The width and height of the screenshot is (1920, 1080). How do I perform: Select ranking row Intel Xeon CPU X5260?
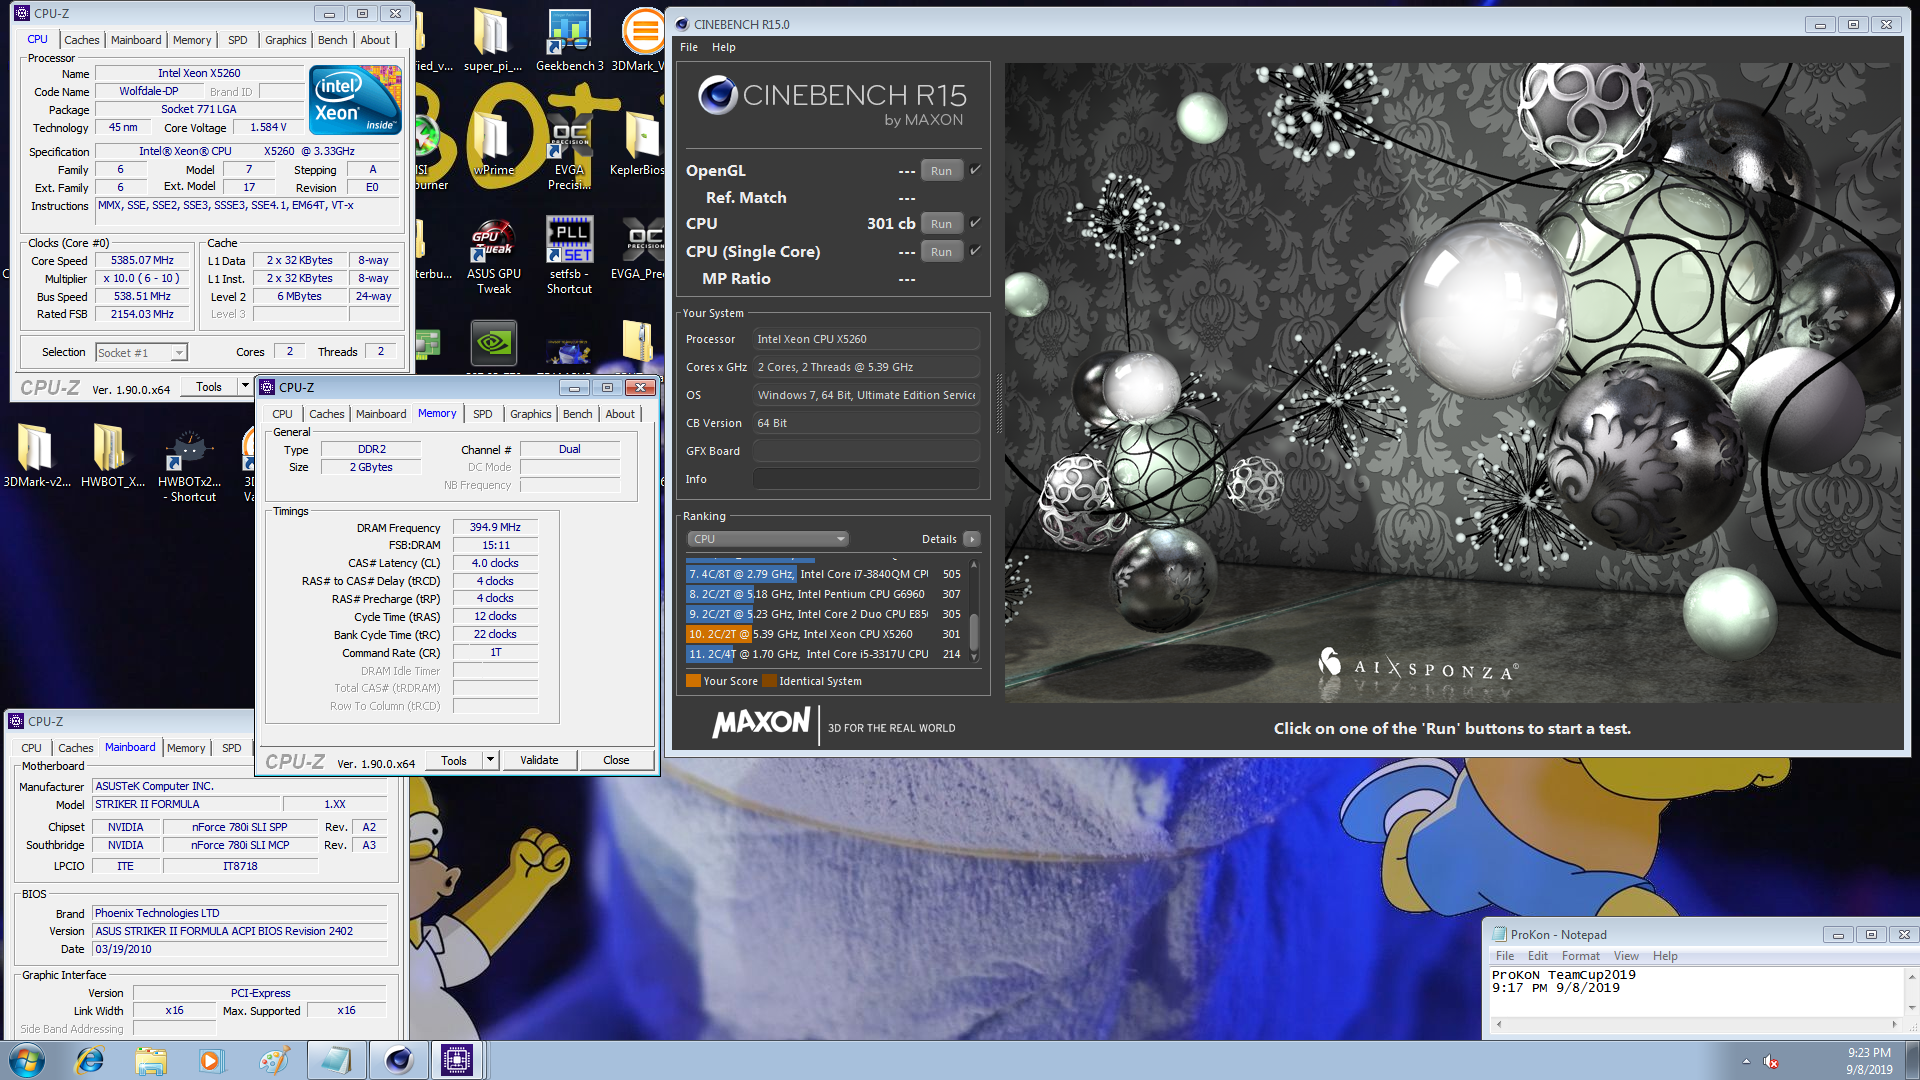[x=825, y=634]
